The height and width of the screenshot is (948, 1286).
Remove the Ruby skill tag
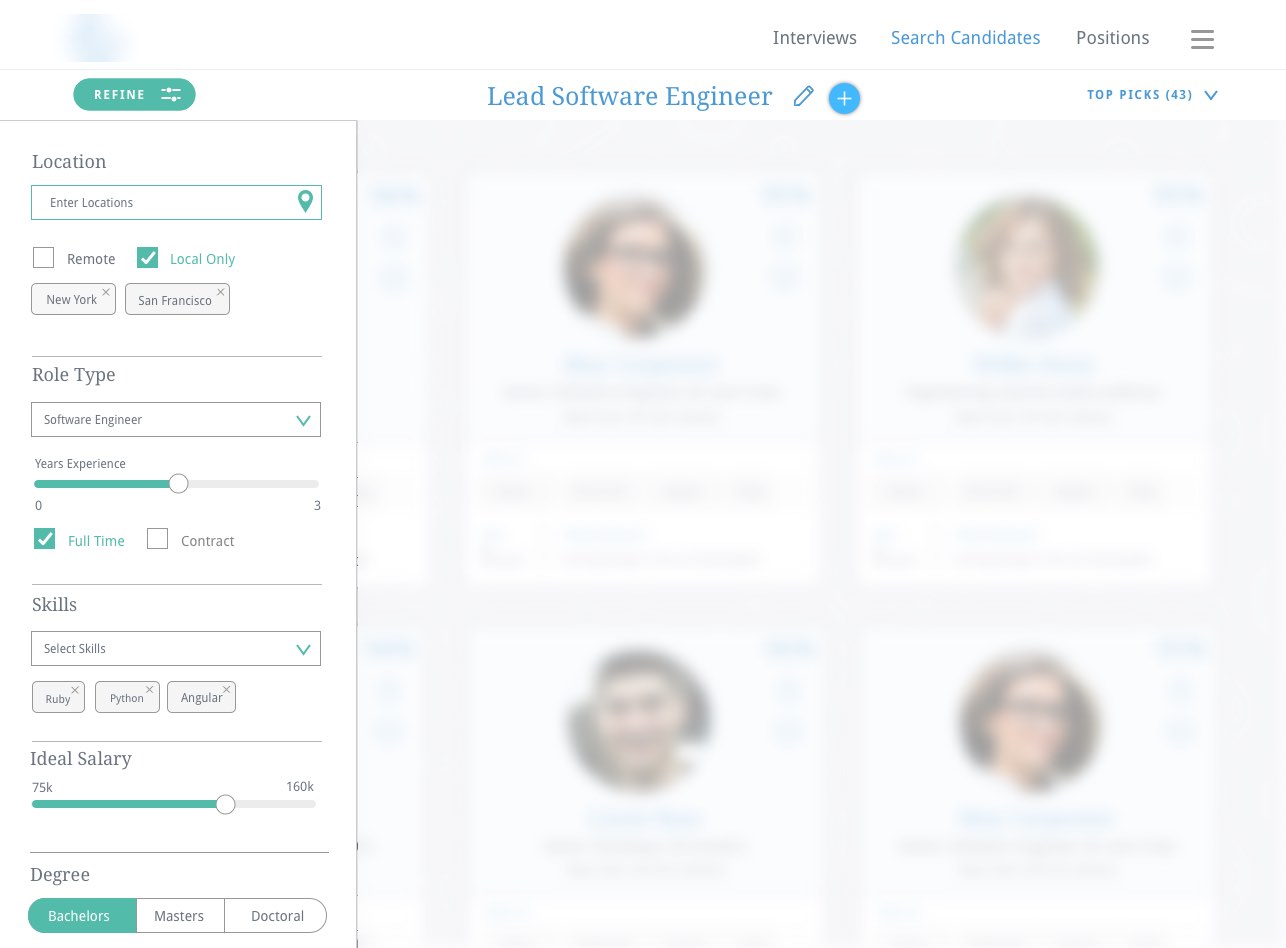75,690
